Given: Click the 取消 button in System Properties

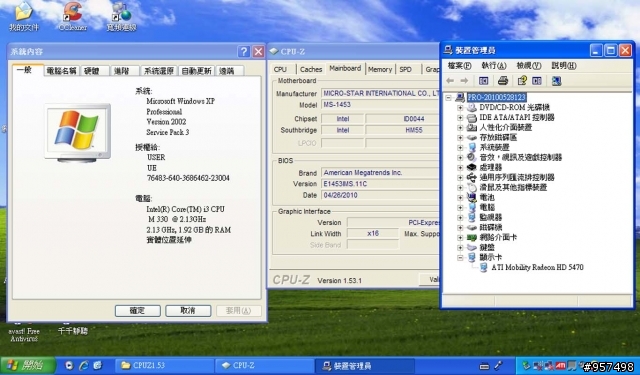Looking at the screenshot, I should [x=188, y=311].
